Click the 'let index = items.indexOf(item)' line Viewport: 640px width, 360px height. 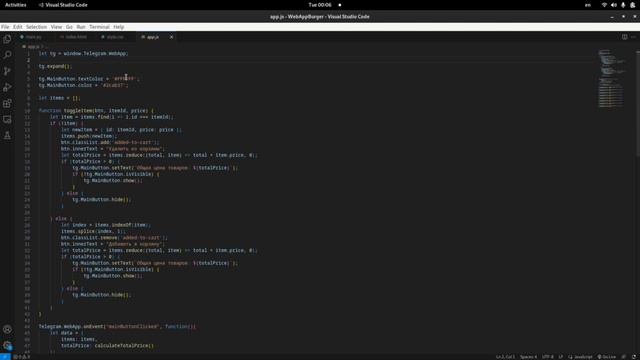tap(106, 225)
